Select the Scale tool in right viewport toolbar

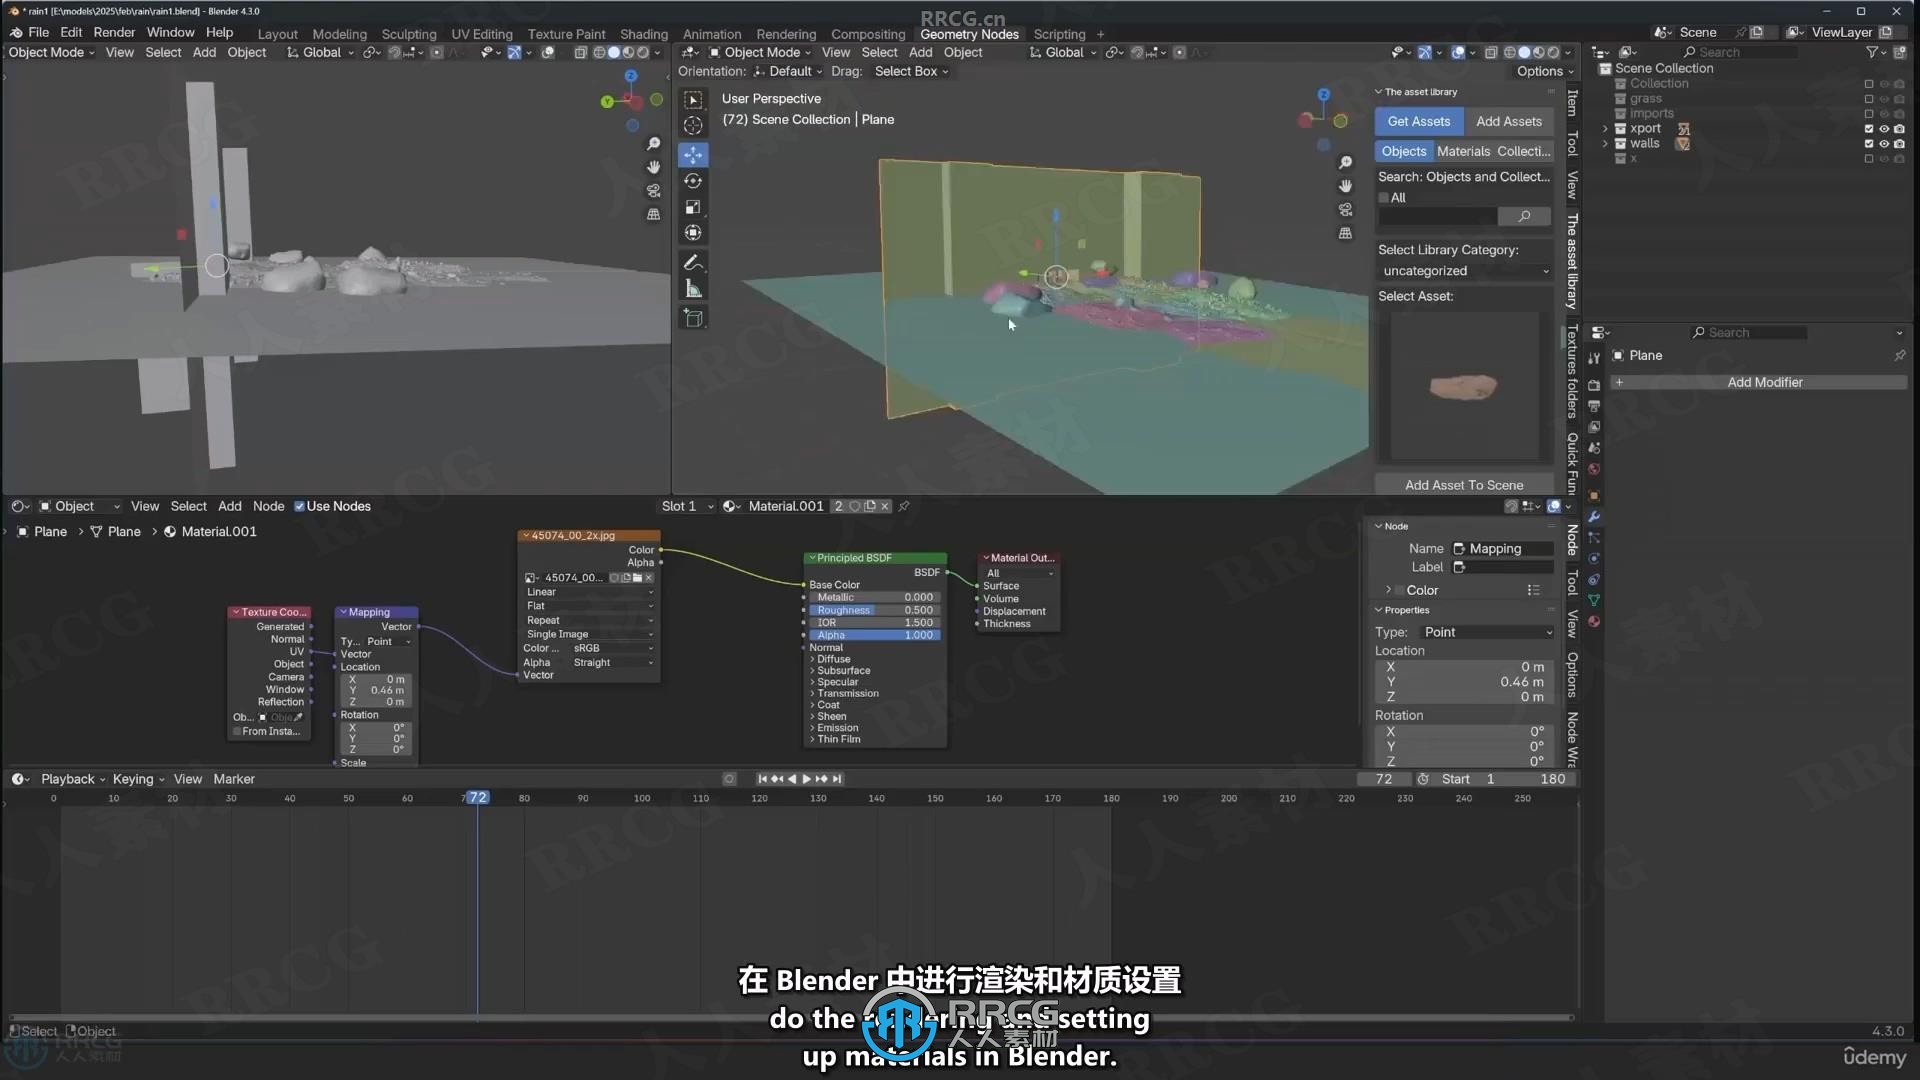(x=693, y=207)
